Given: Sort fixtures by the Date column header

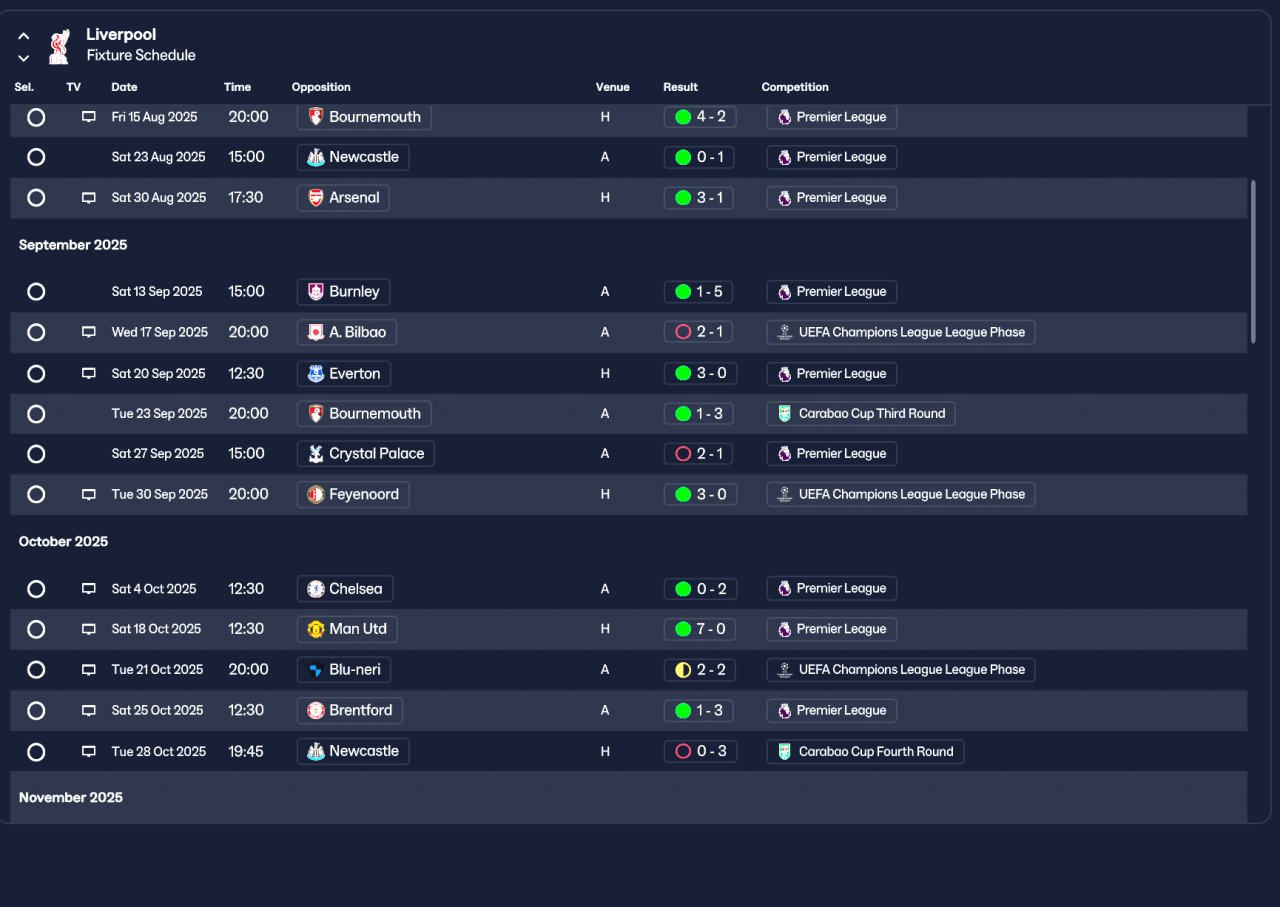Looking at the screenshot, I should coord(124,87).
